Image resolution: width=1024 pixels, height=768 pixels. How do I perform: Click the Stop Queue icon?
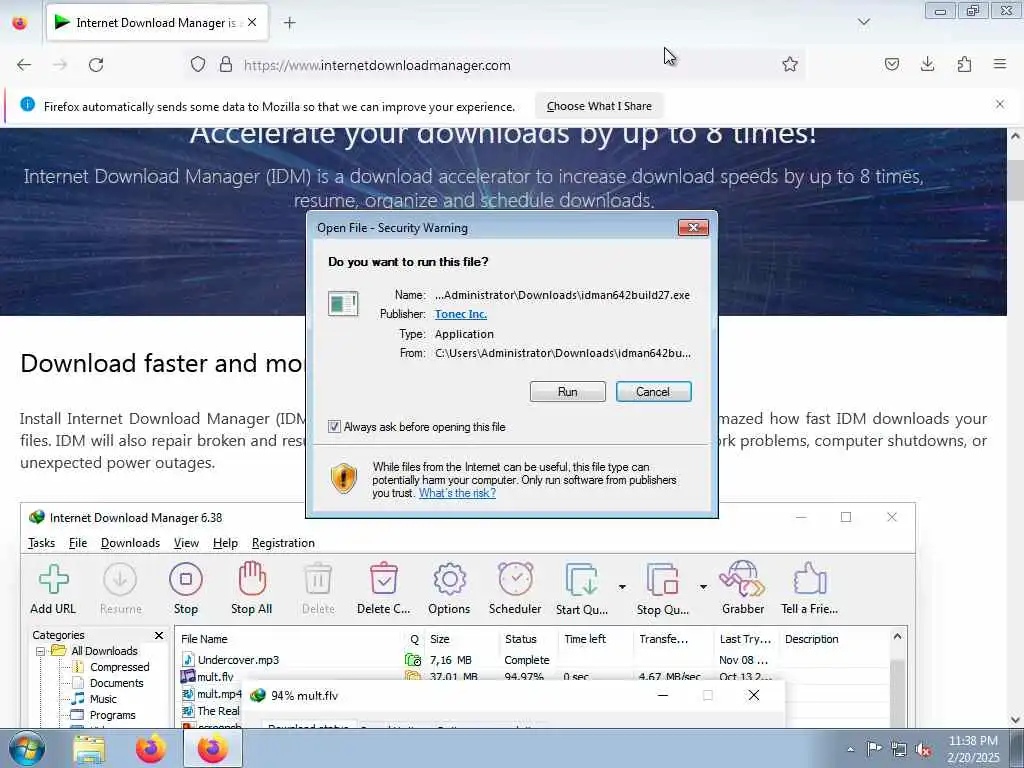click(x=662, y=580)
